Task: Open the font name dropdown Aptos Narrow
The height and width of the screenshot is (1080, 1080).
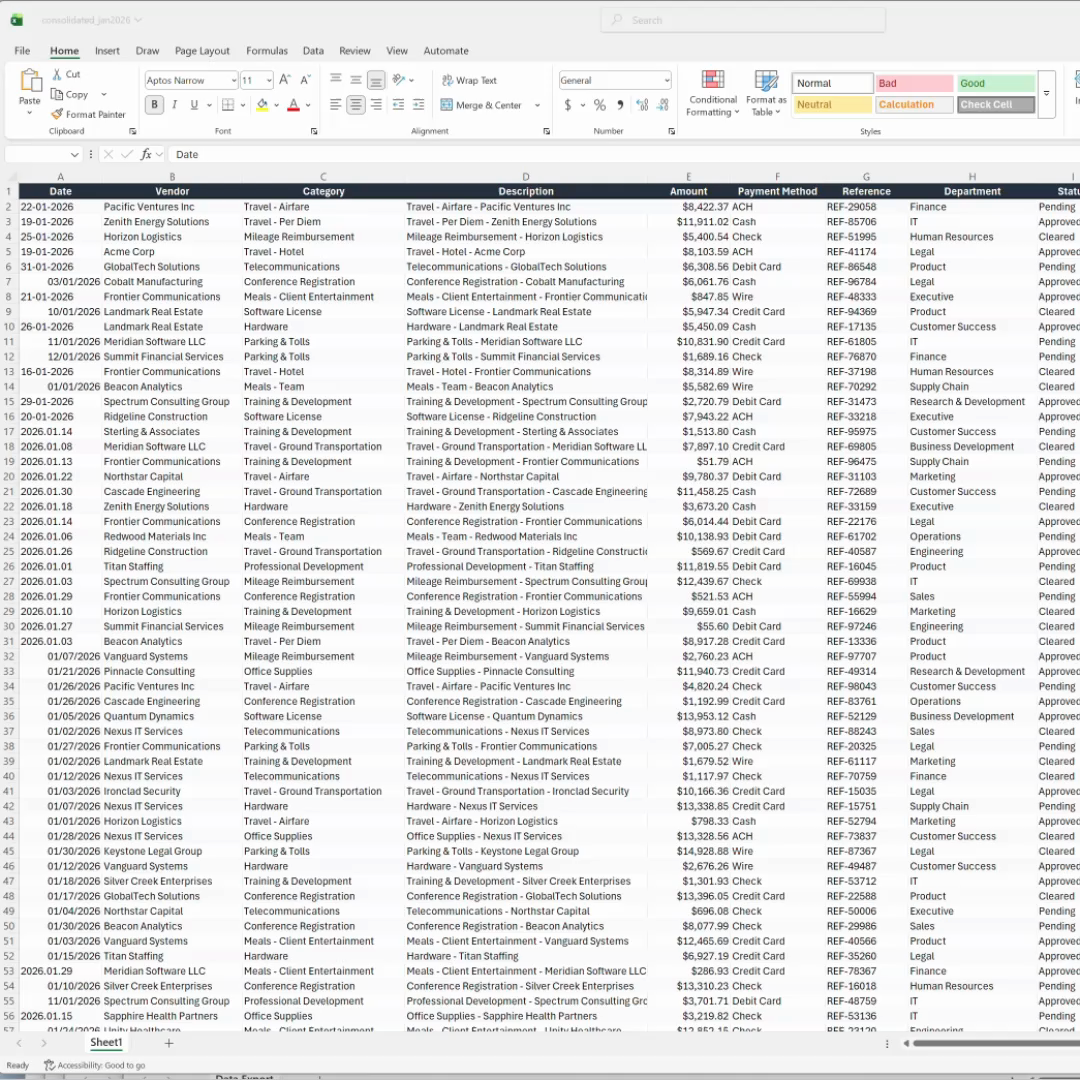Action: (191, 81)
